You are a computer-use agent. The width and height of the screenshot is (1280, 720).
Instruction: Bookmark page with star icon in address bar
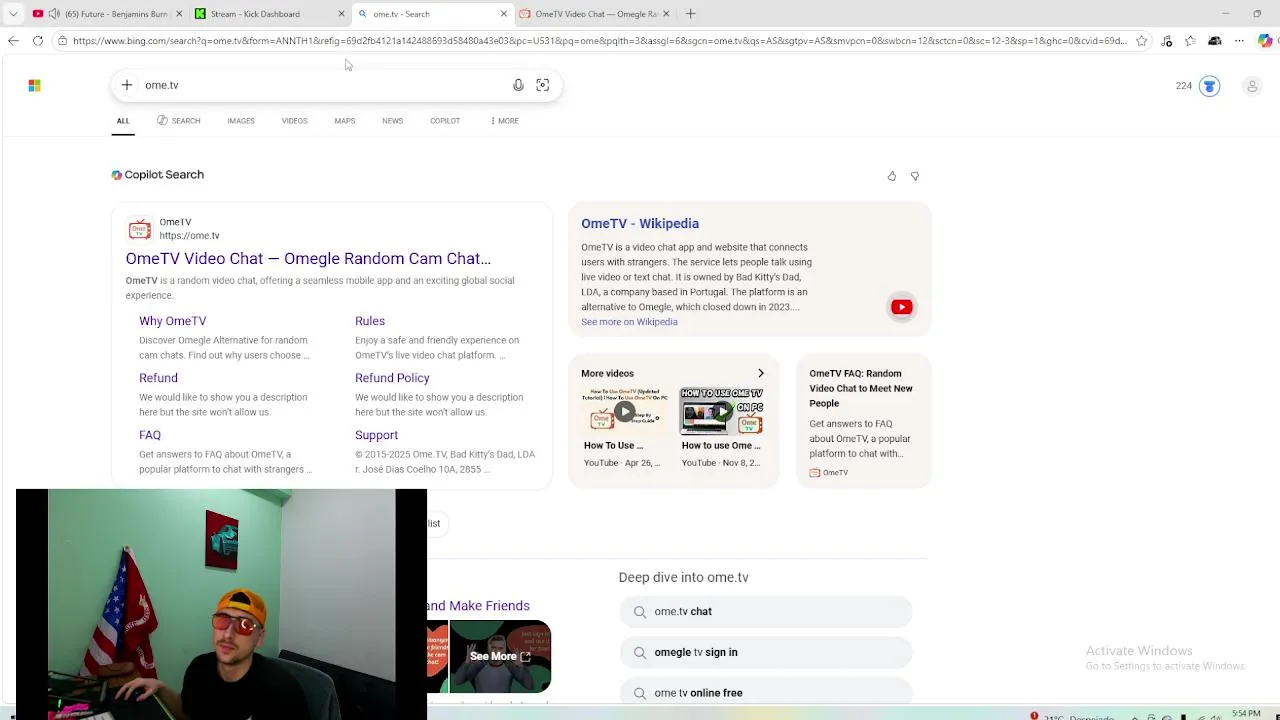pyautogui.click(x=1142, y=41)
